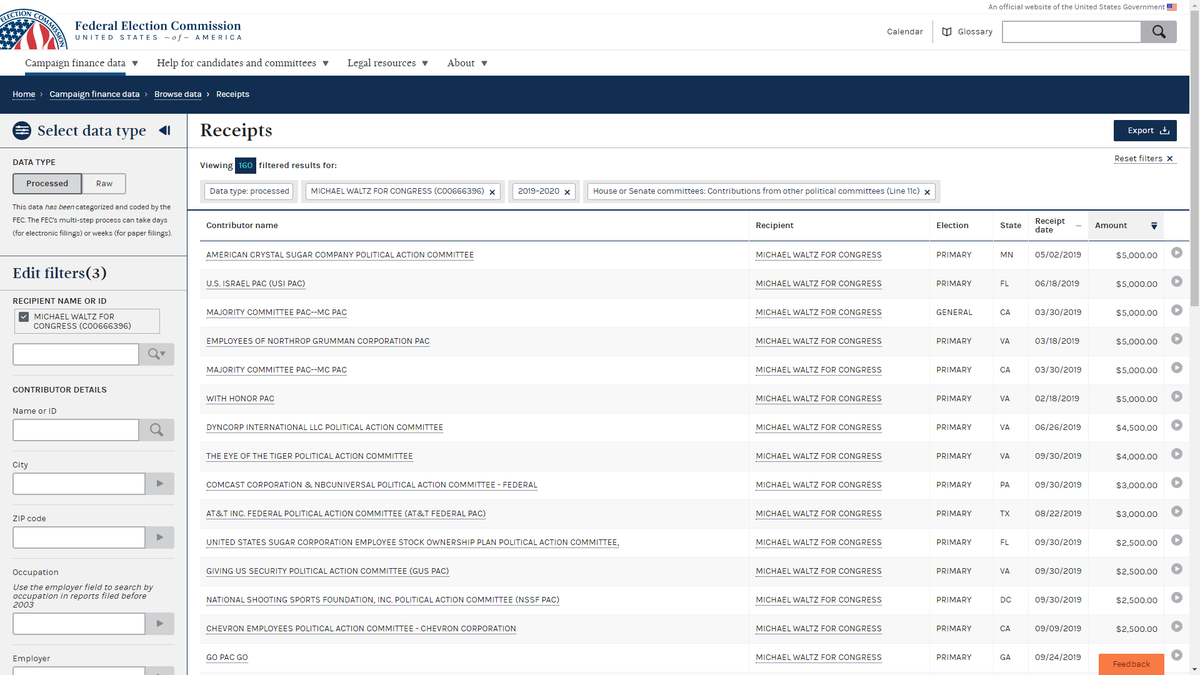Sort by Amount column header
1200x675 pixels.
point(1126,226)
